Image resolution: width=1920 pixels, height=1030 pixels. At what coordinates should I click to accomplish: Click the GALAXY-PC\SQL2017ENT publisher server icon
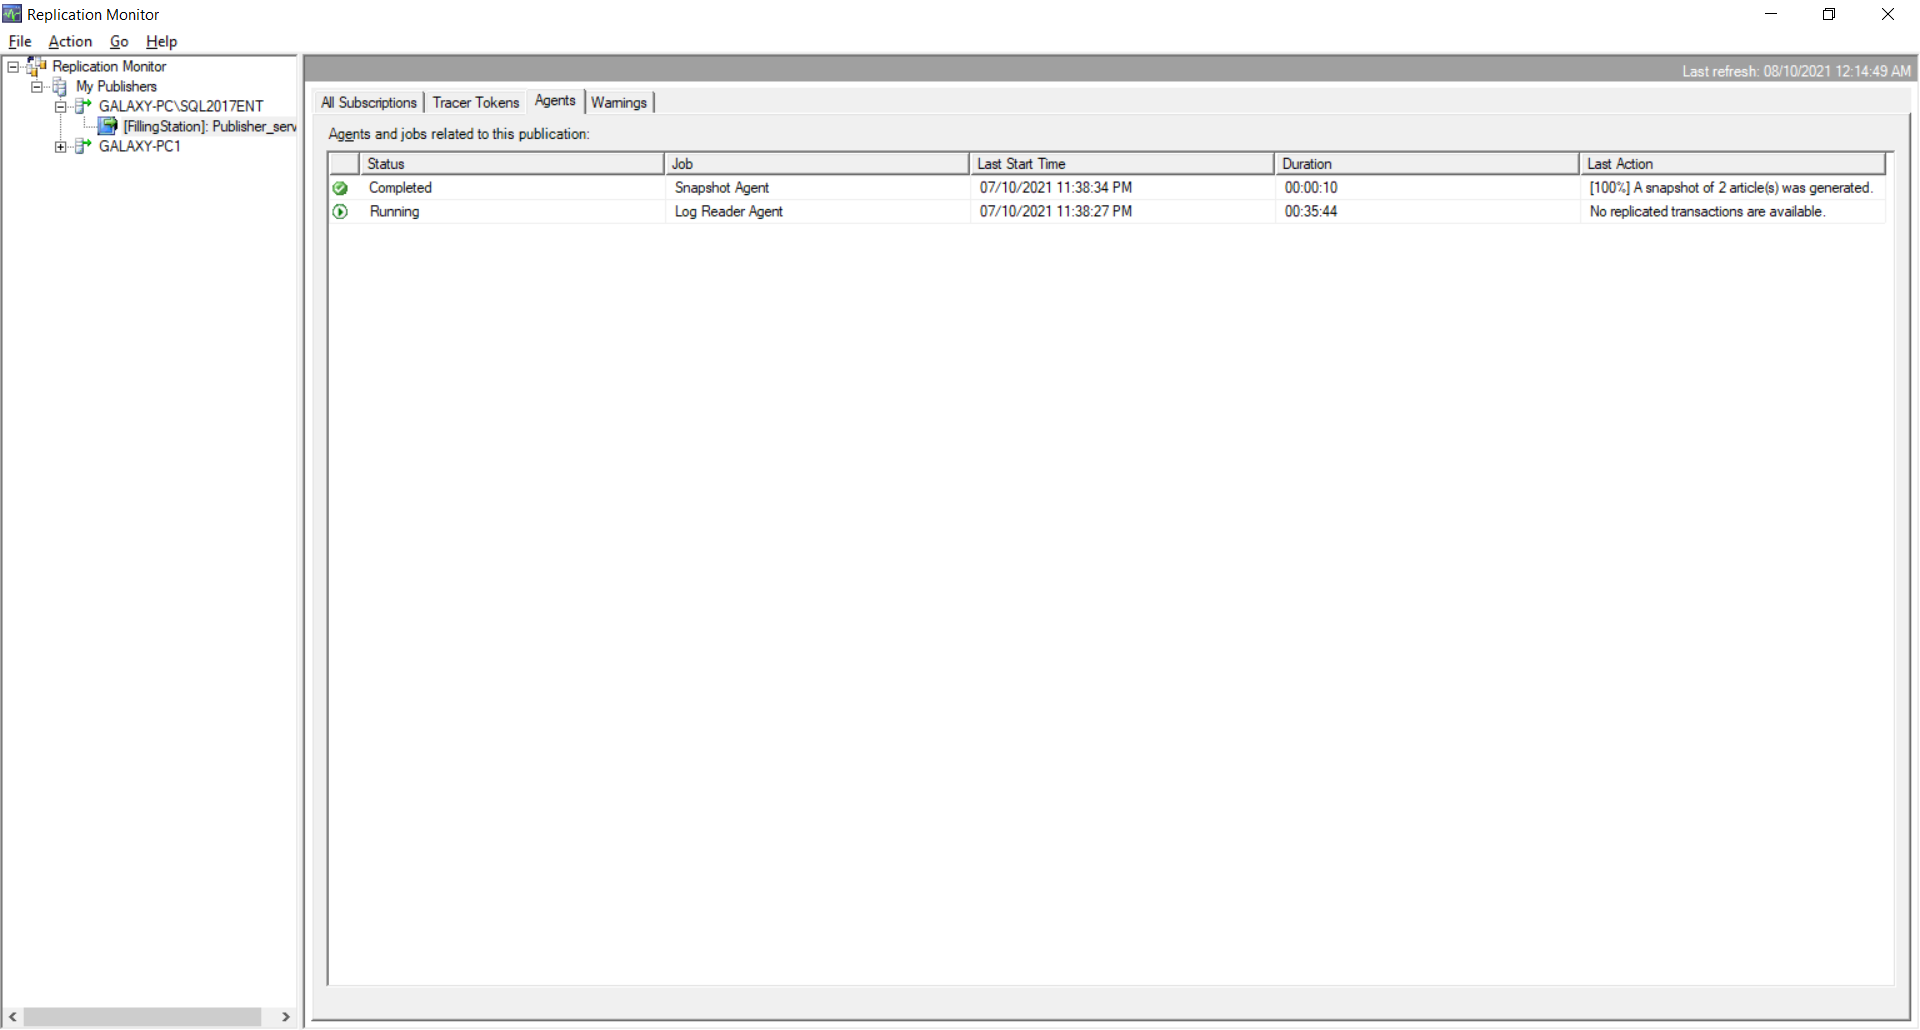pos(83,106)
